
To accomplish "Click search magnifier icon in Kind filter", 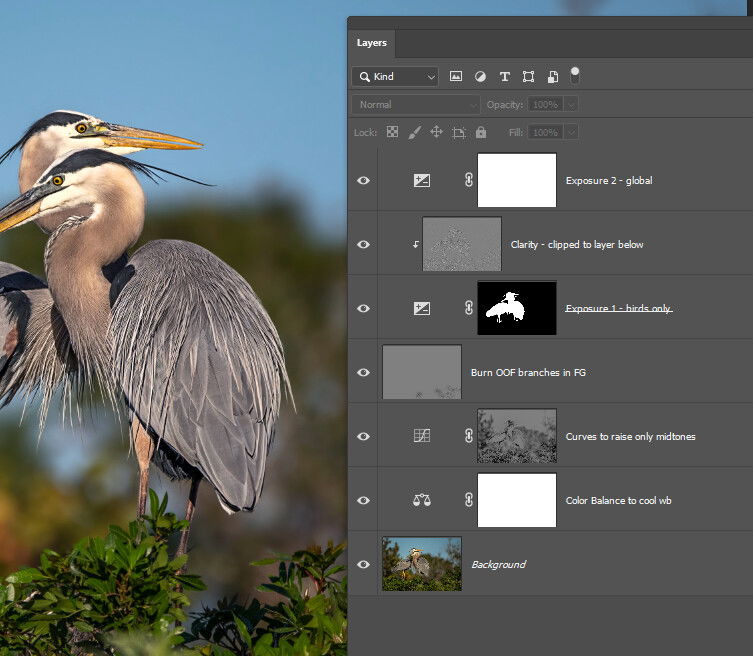I will [364, 77].
